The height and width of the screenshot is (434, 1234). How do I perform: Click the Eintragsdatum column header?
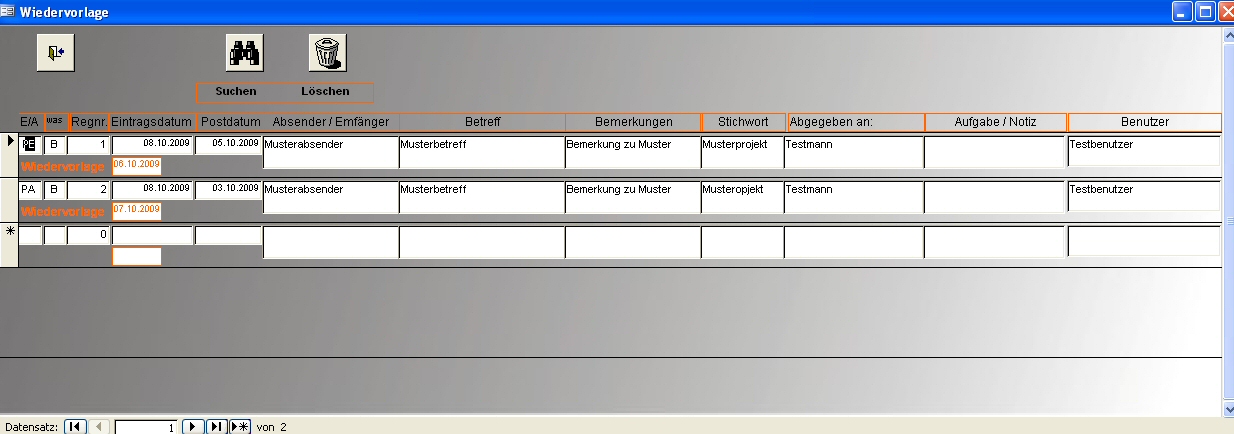pos(151,122)
